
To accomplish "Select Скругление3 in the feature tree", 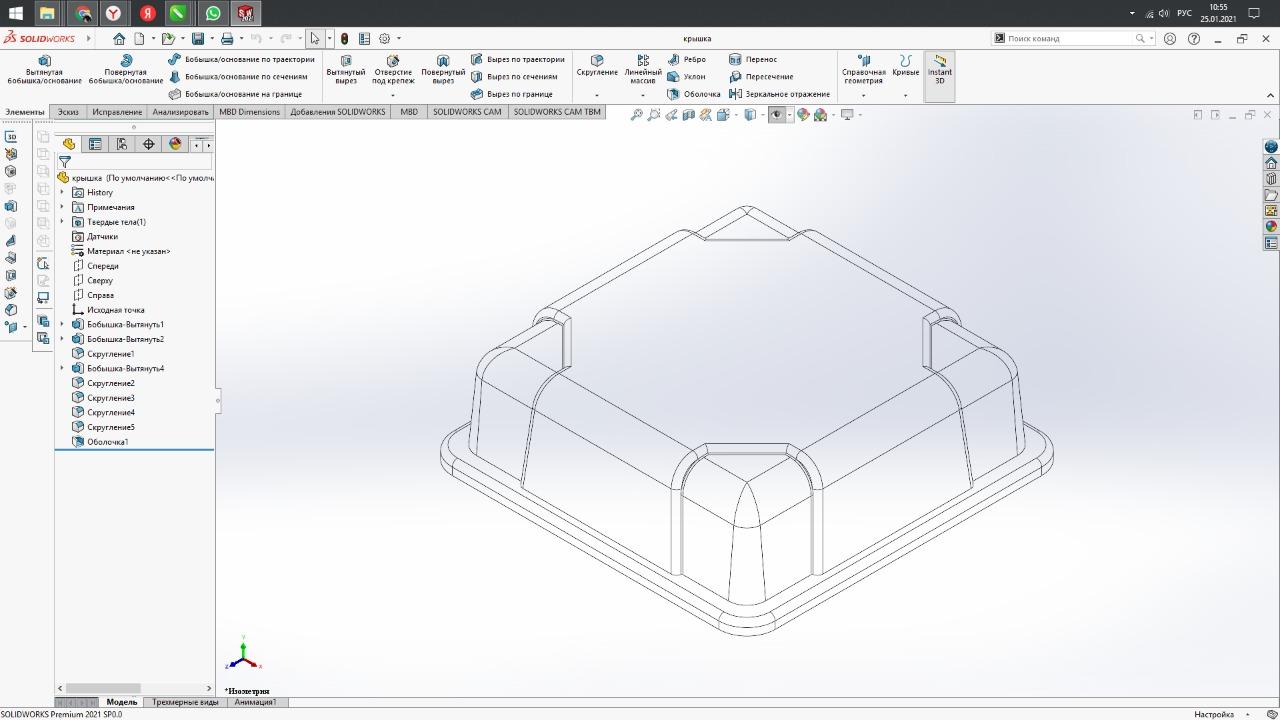I will pyautogui.click(x=110, y=398).
